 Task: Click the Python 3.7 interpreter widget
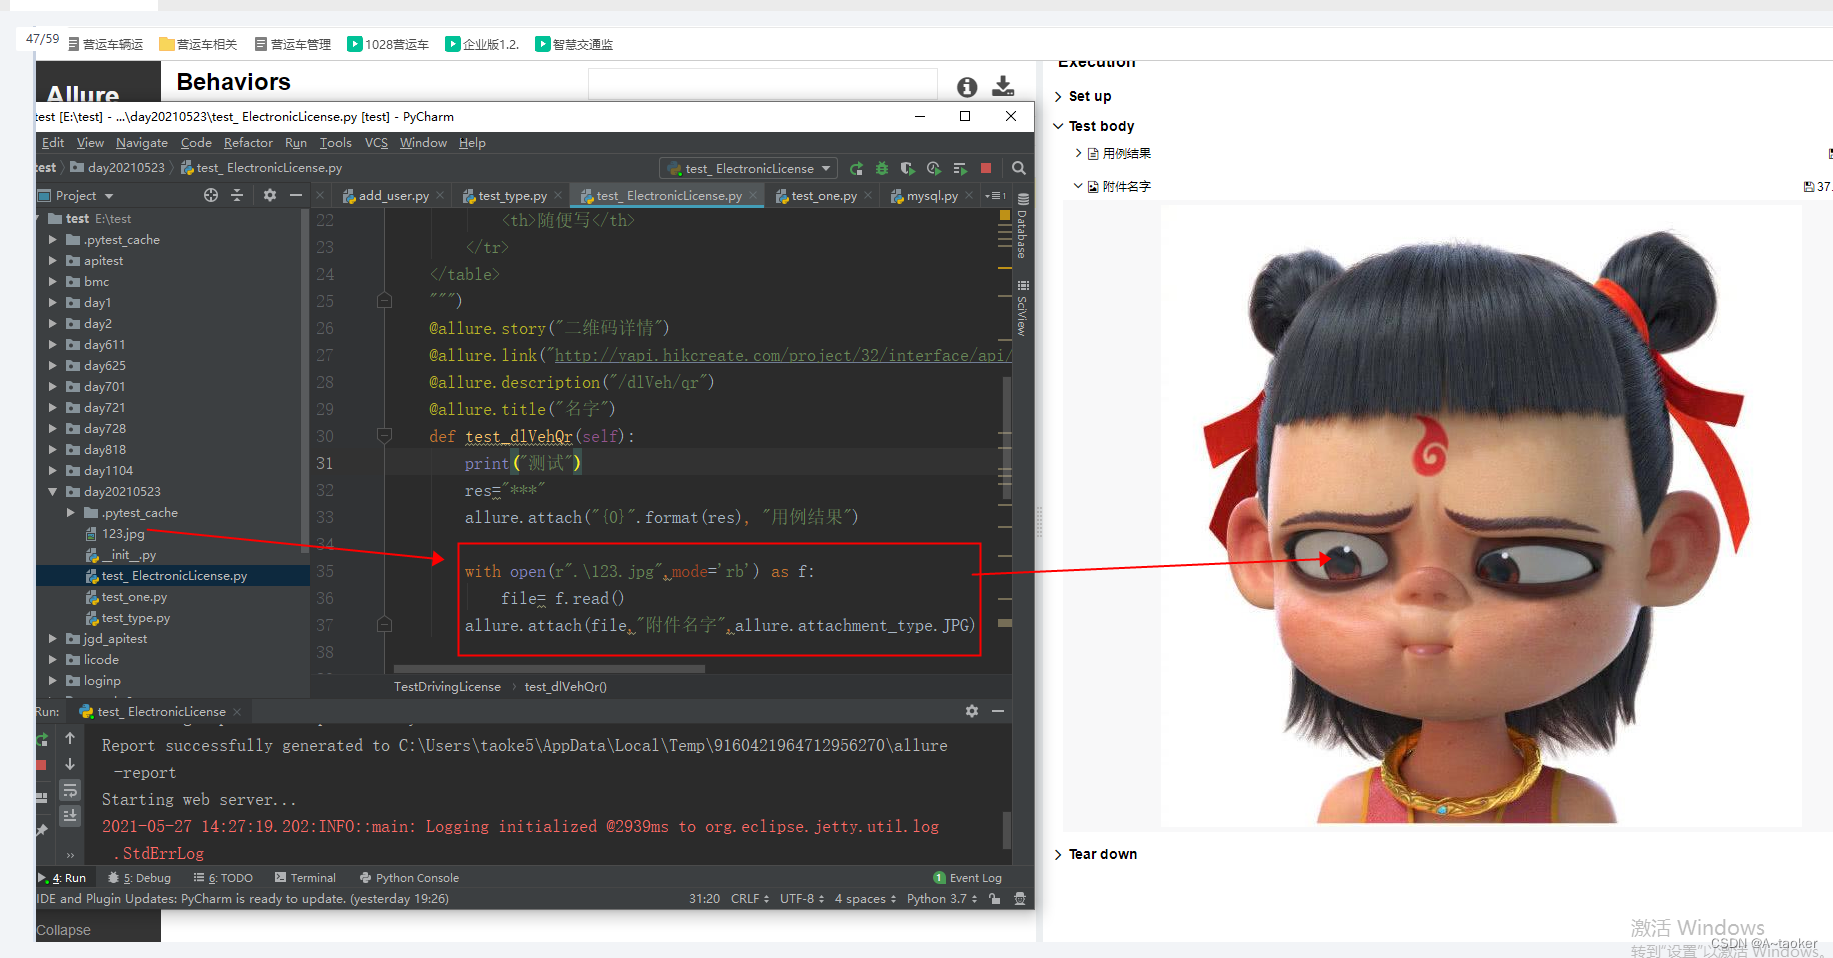(942, 899)
